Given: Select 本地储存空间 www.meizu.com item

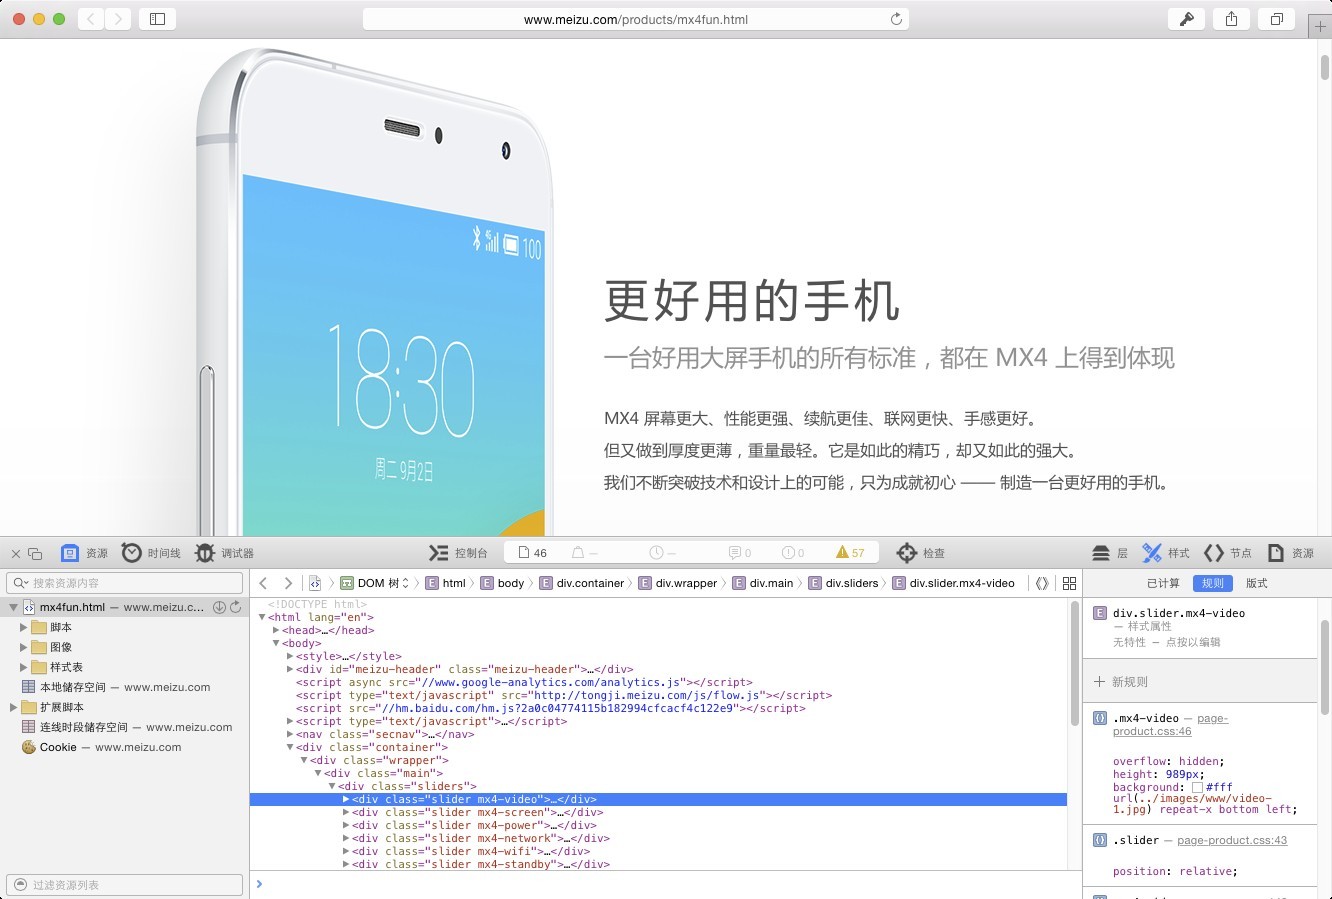Looking at the screenshot, I should pos(125,687).
